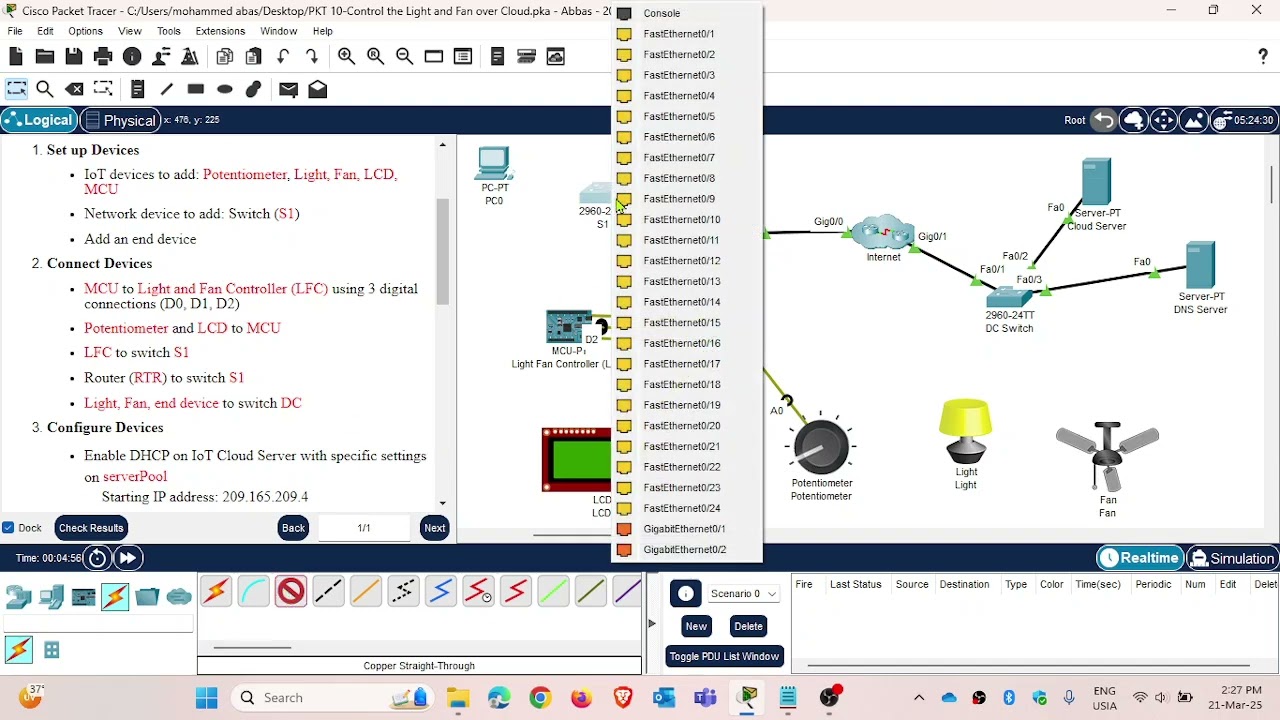Viewport: 1280px width, 720px height.
Task: Zoom in on the workspace
Action: [x=346, y=57]
